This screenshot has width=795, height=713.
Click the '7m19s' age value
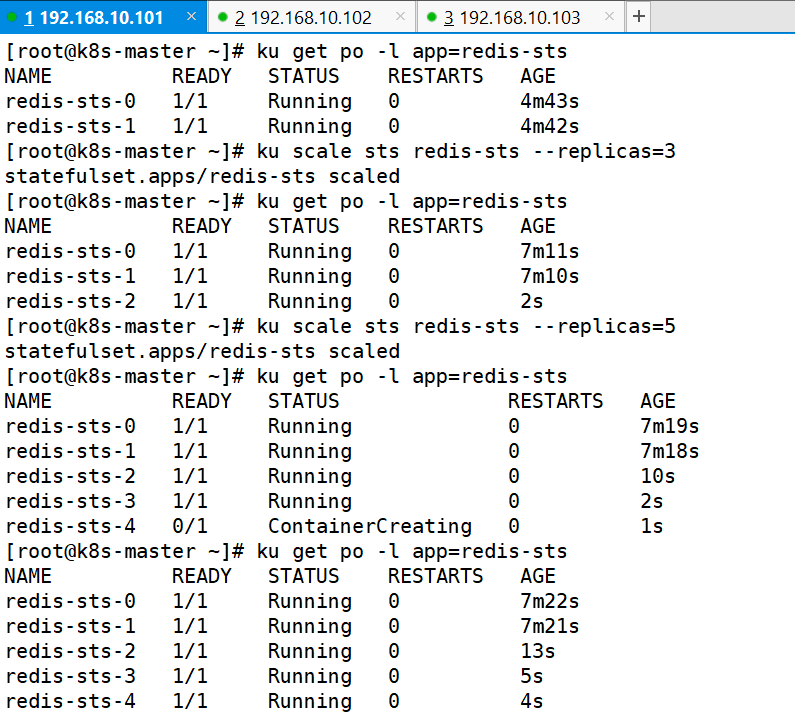[x=670, y=426]
